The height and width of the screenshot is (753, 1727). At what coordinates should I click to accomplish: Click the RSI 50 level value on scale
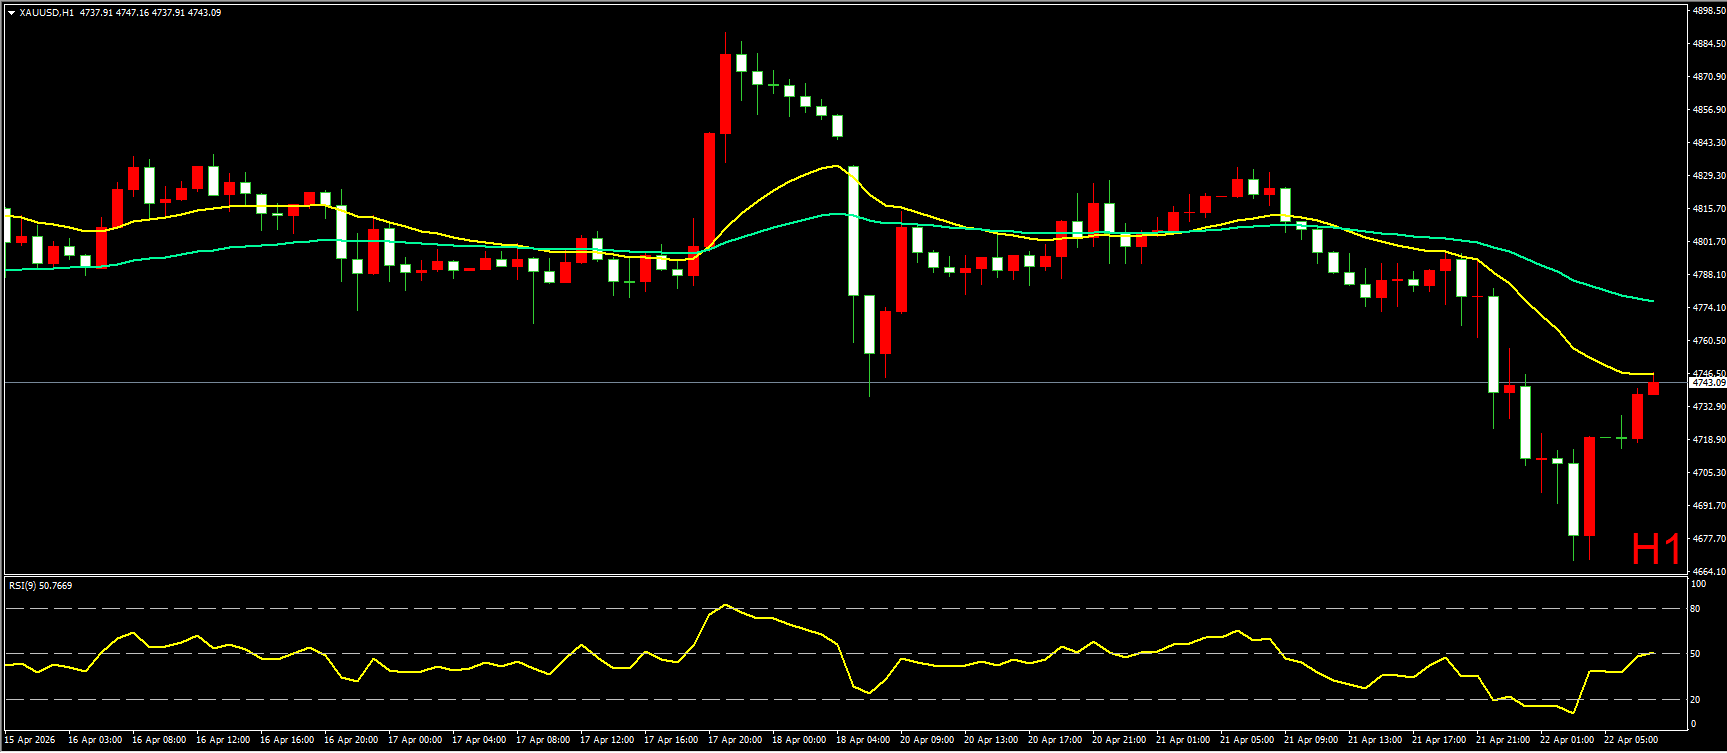1695,654
